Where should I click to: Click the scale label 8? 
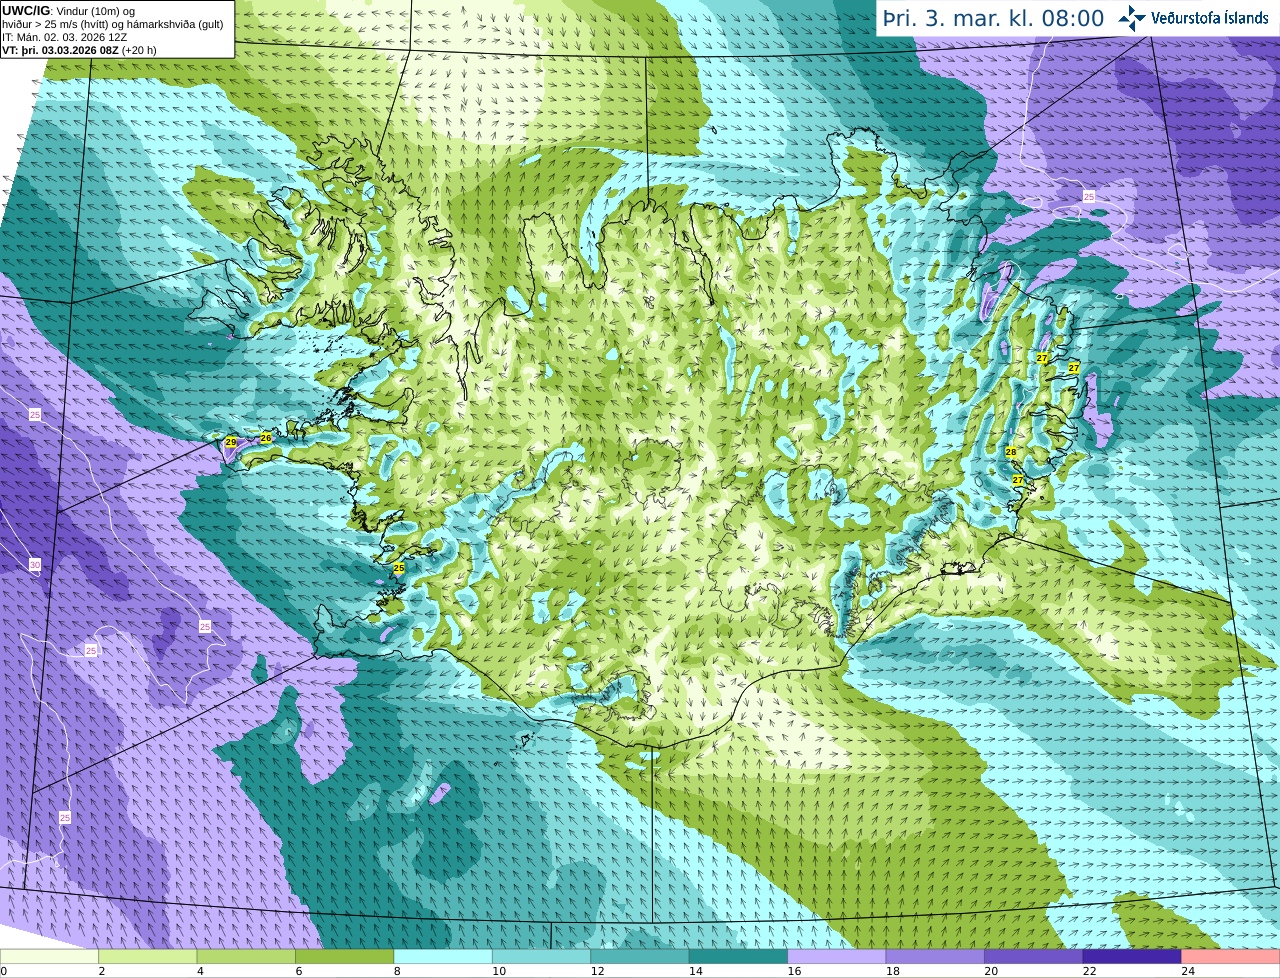398,971
